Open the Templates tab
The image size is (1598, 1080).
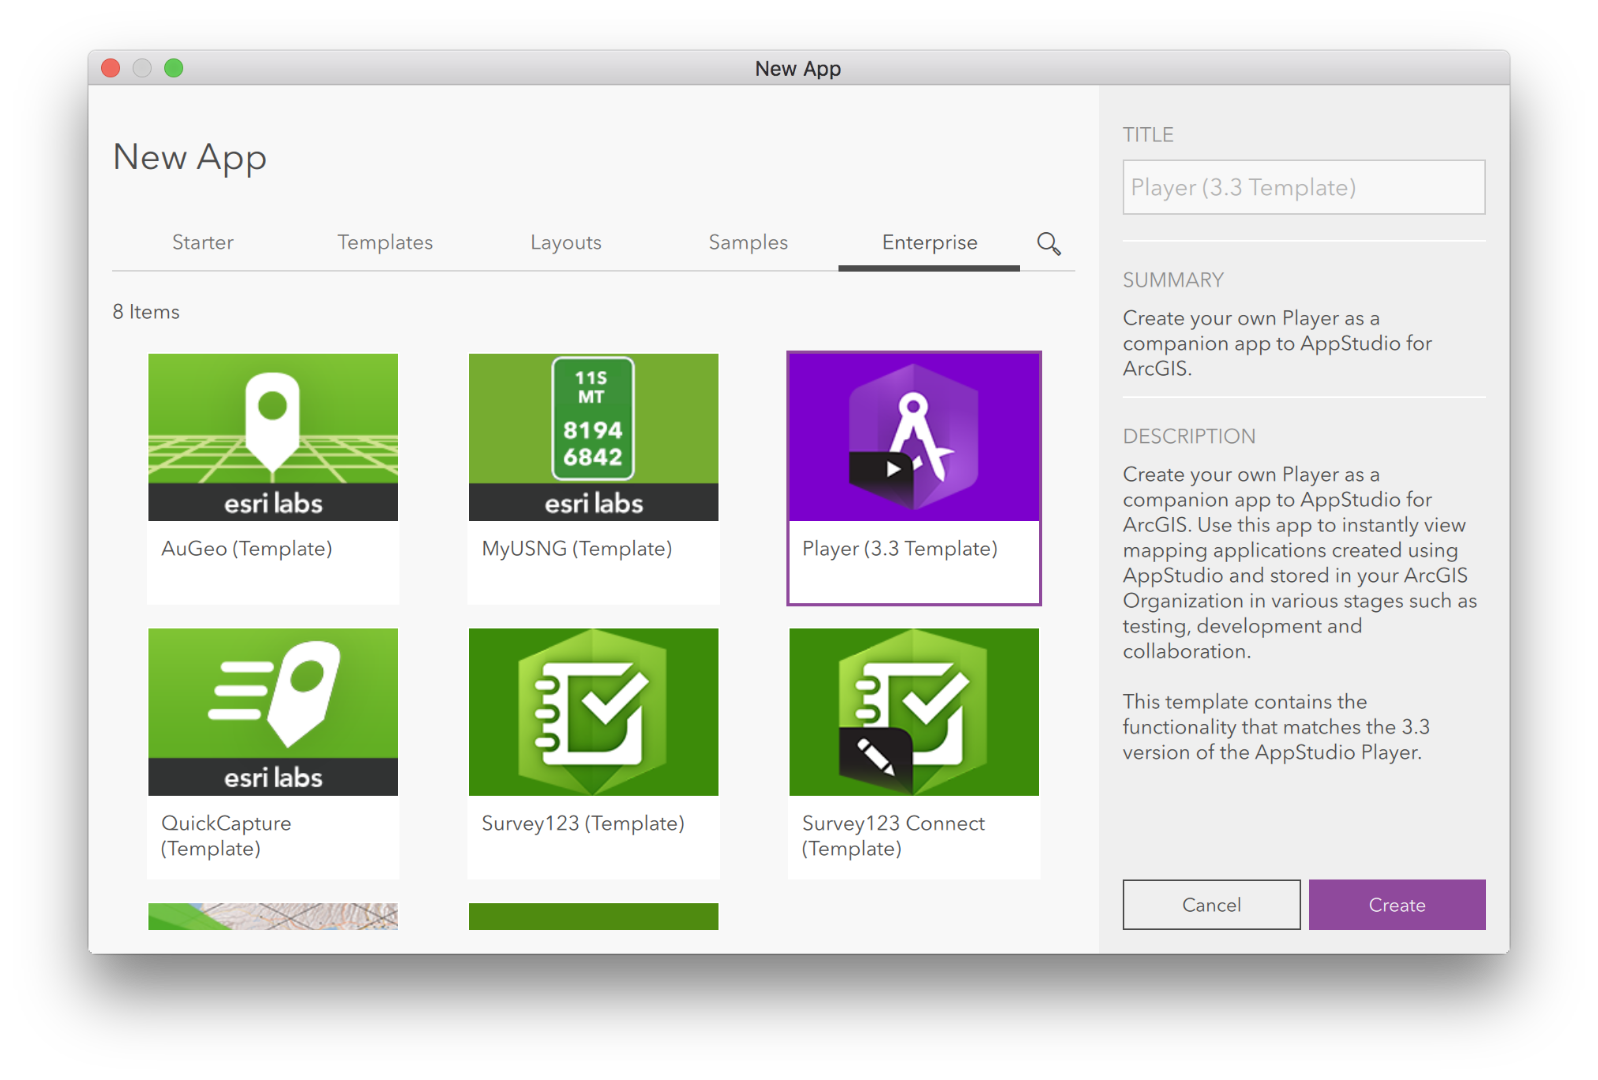385,242
